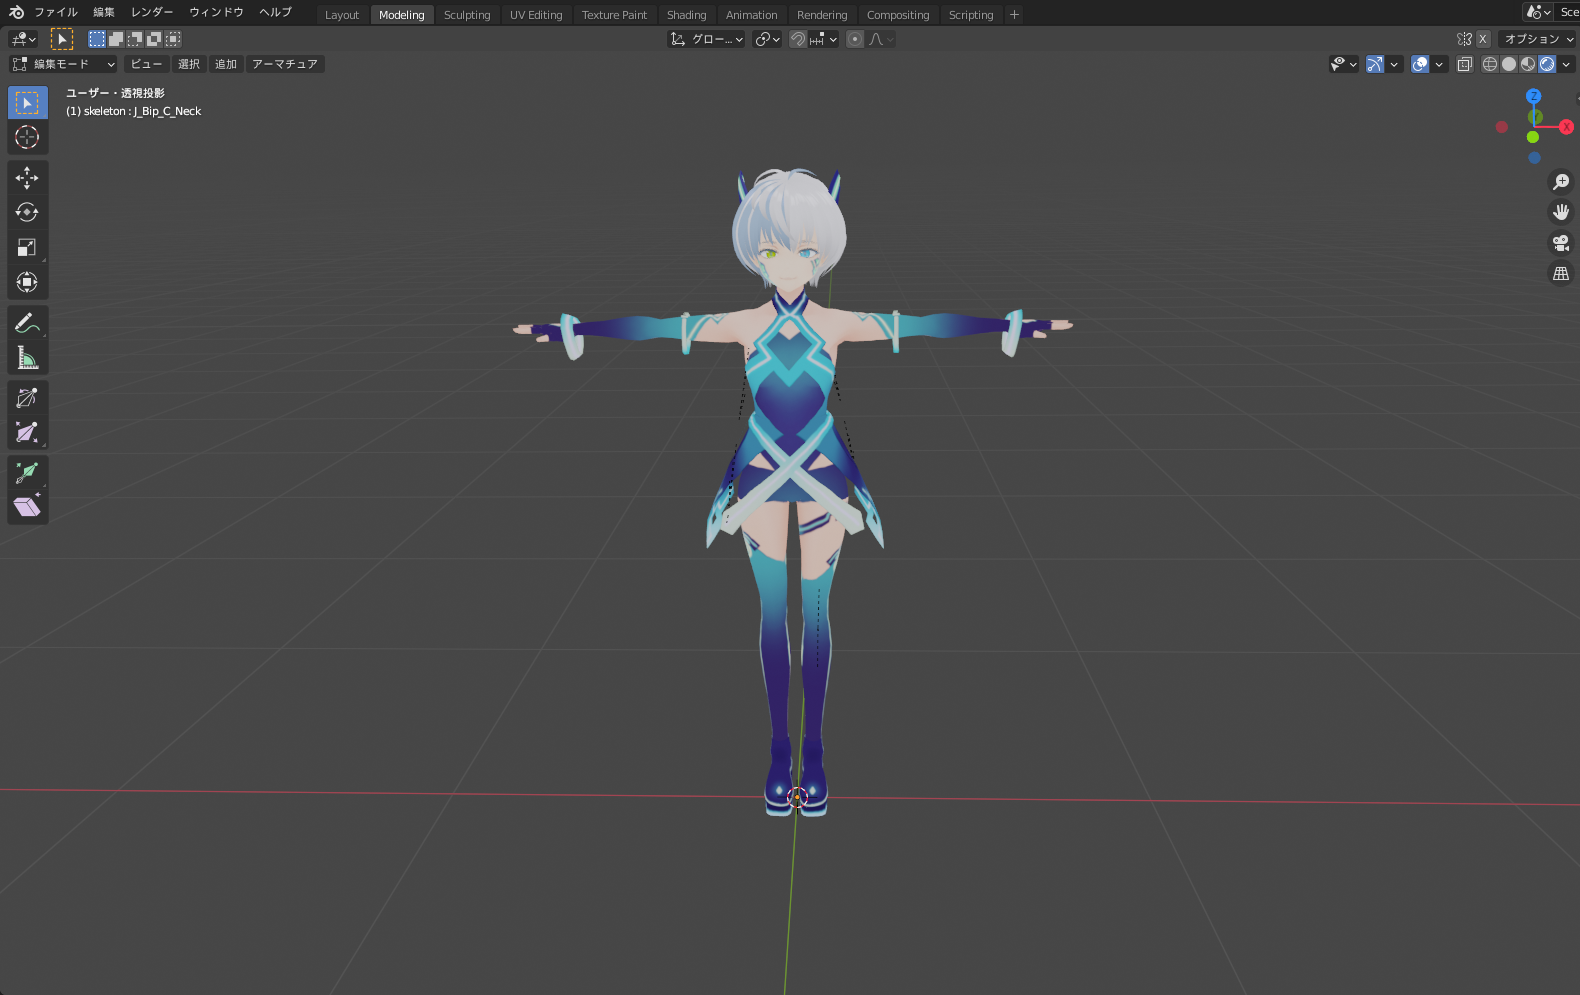
Task: Open the proportional falloff curve dropdown
Action: coord(881,39)
